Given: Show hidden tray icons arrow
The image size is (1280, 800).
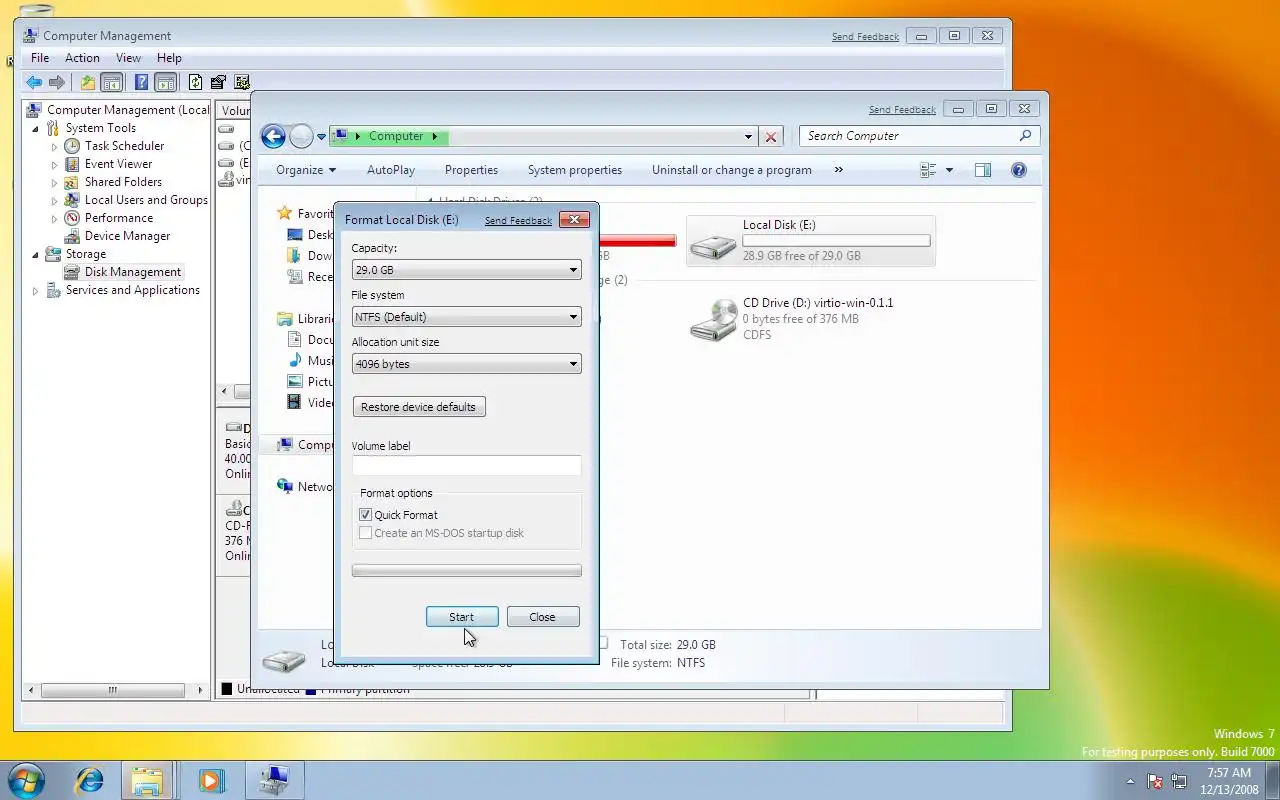Looking at the screenshot, I should point(1131,781).
